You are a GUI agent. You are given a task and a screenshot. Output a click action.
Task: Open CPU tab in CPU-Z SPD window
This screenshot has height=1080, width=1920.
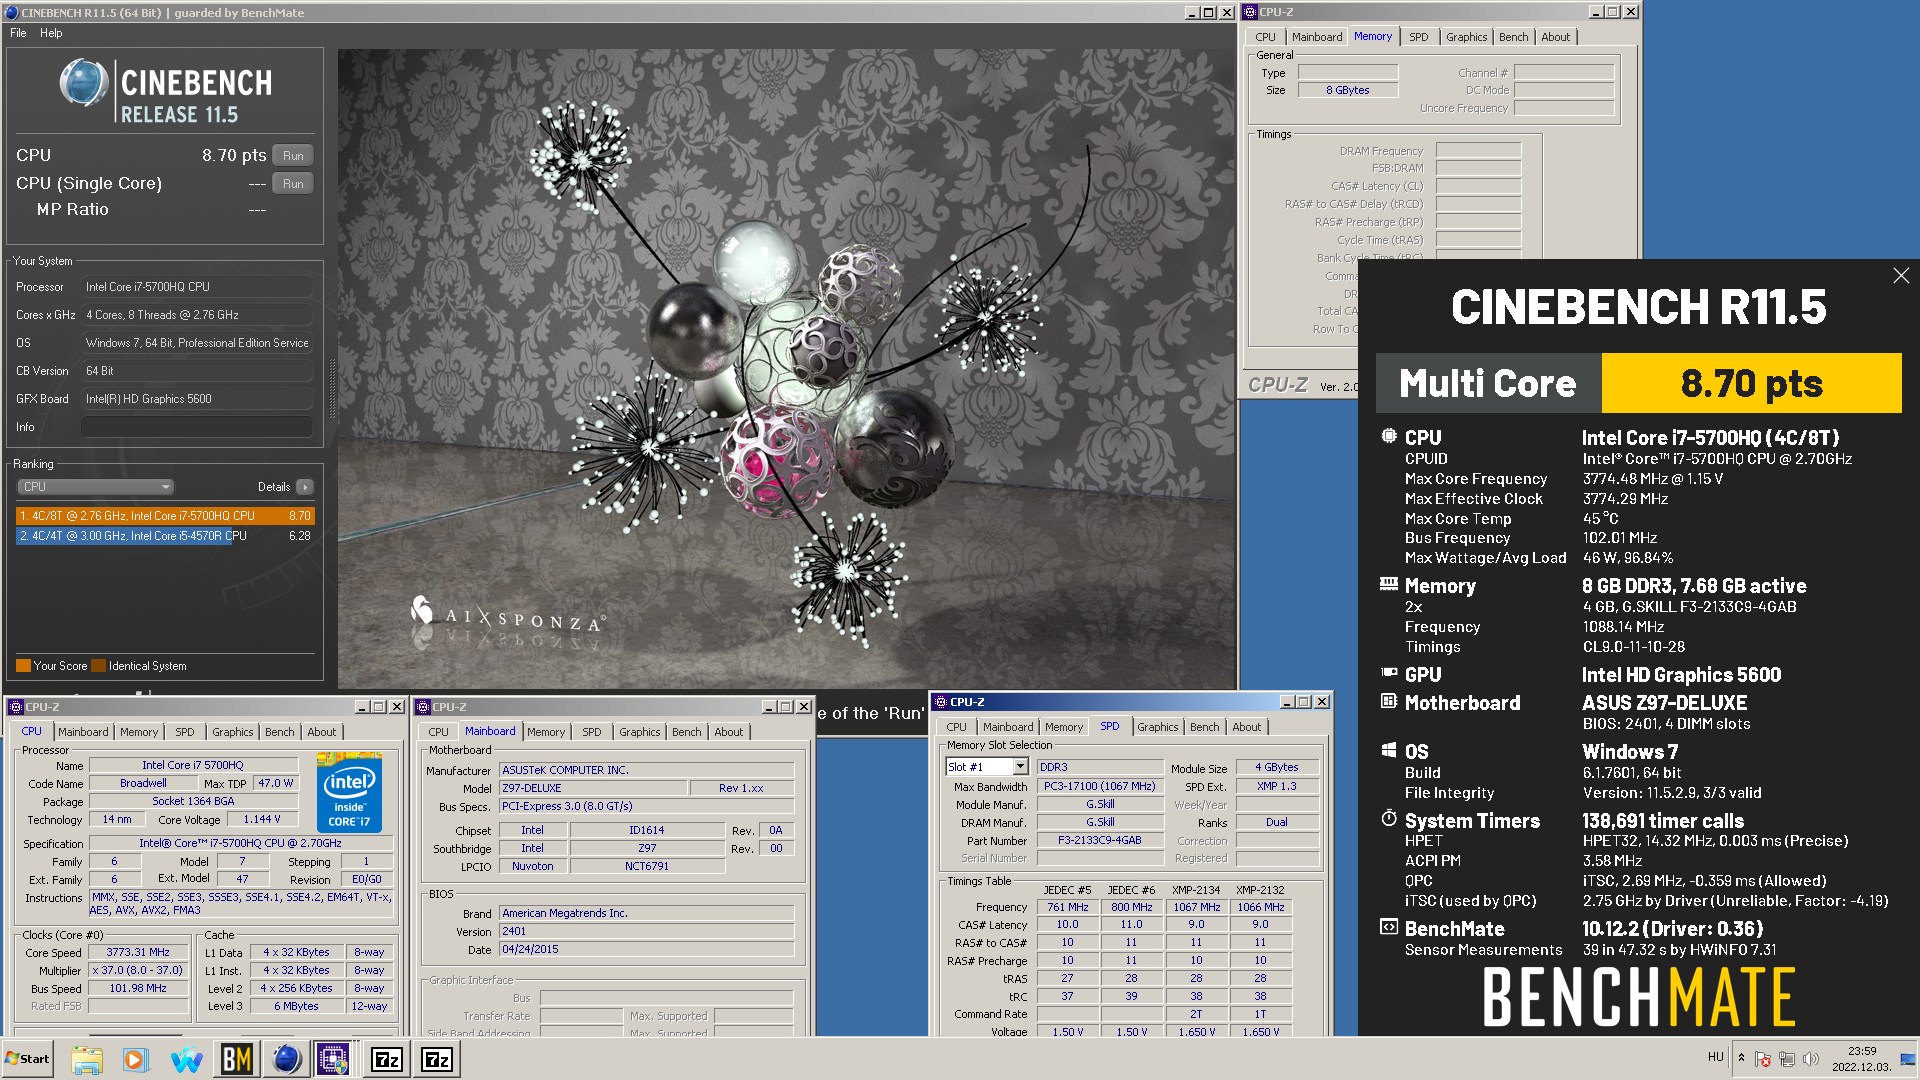coord(956,727)
